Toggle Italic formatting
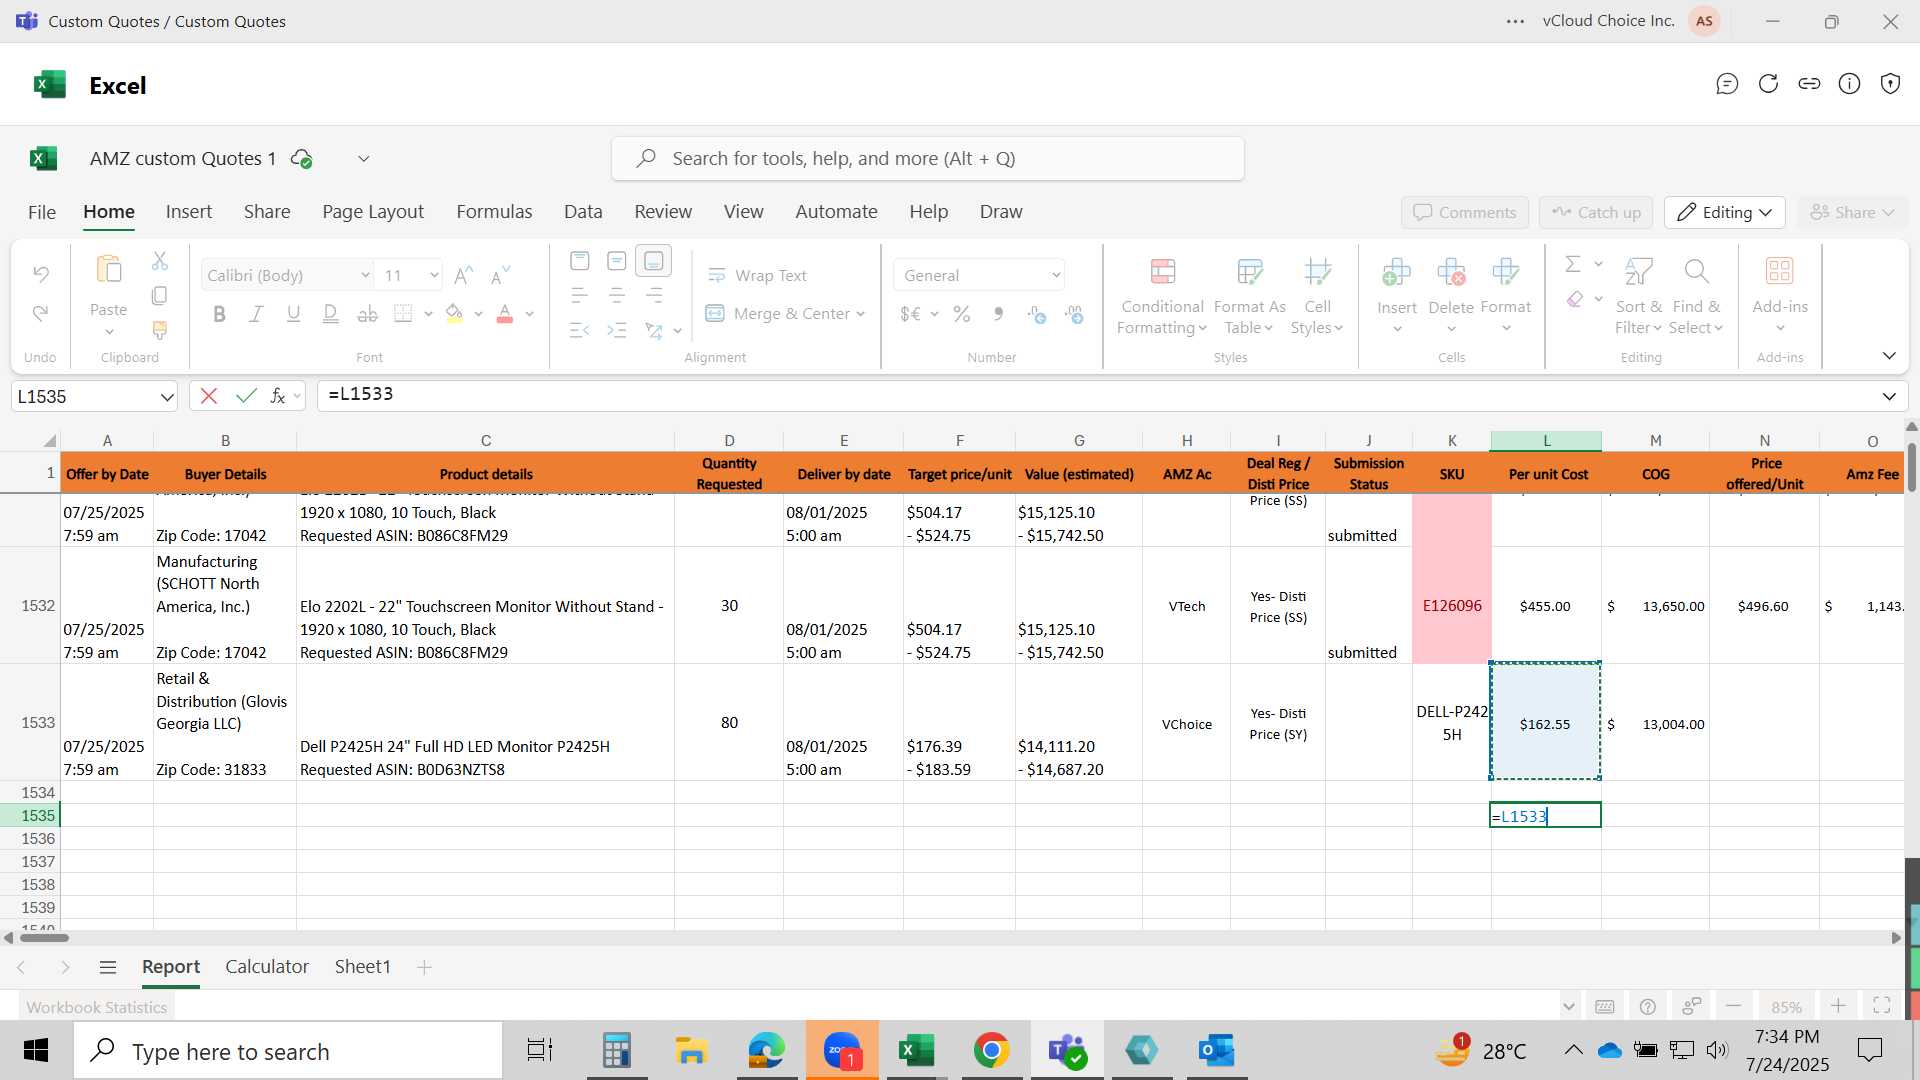The width and height of the screenshot is (1920, 1080). [256, 314]
